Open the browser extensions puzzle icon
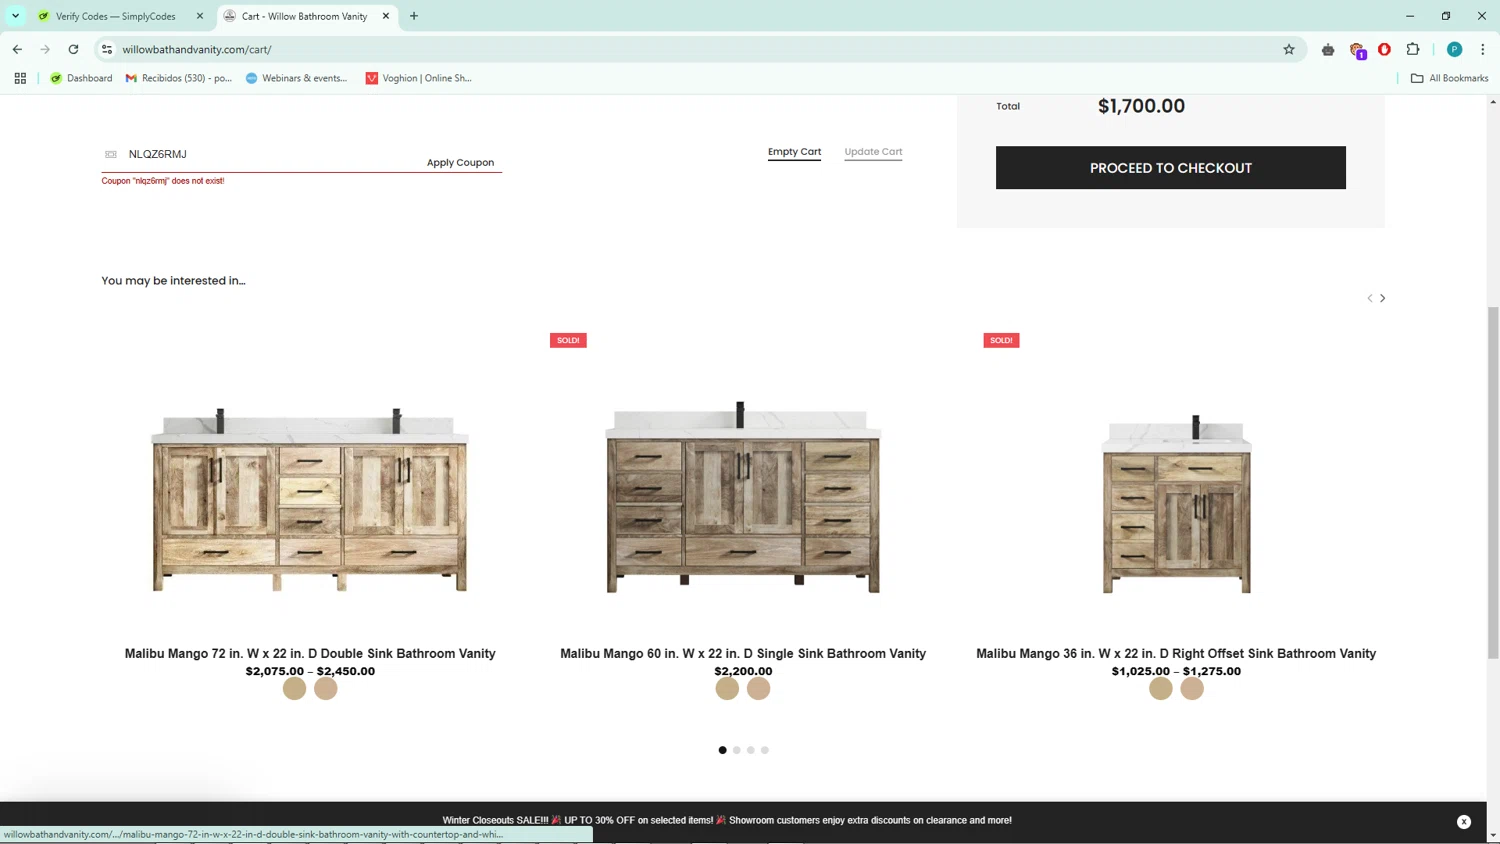This screenshot has height=844, width=1500. click(1413, 49)
